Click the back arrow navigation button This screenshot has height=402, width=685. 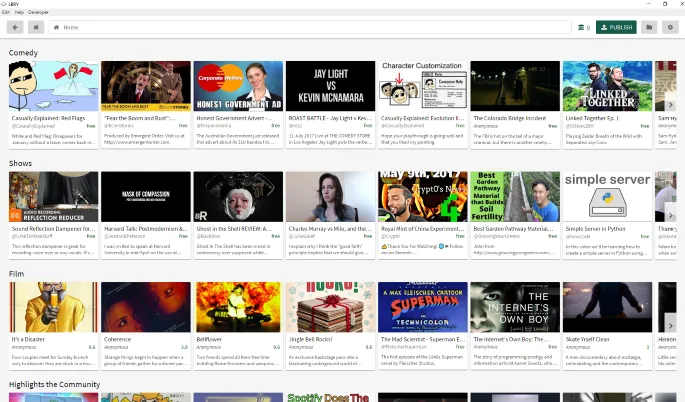[15, 27]
